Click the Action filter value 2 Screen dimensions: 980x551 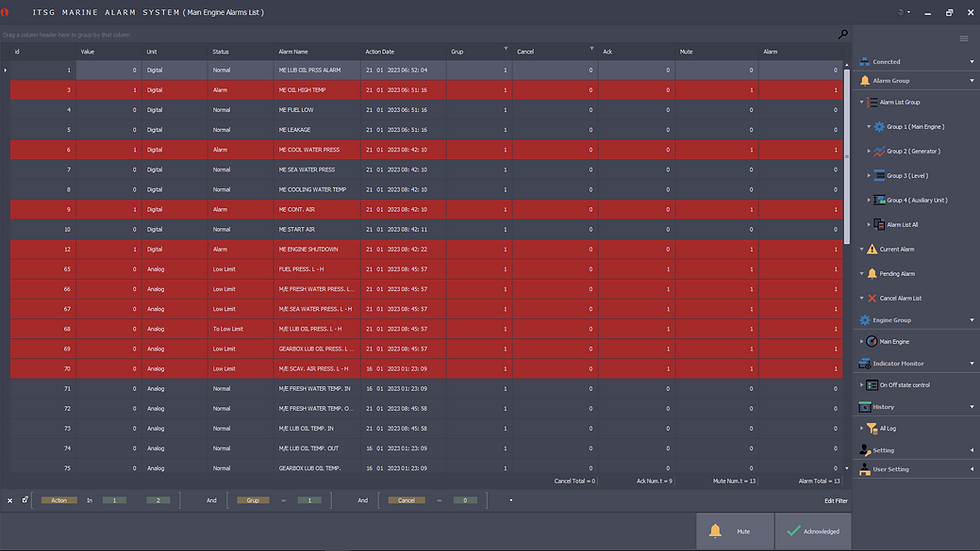(158, 500)
